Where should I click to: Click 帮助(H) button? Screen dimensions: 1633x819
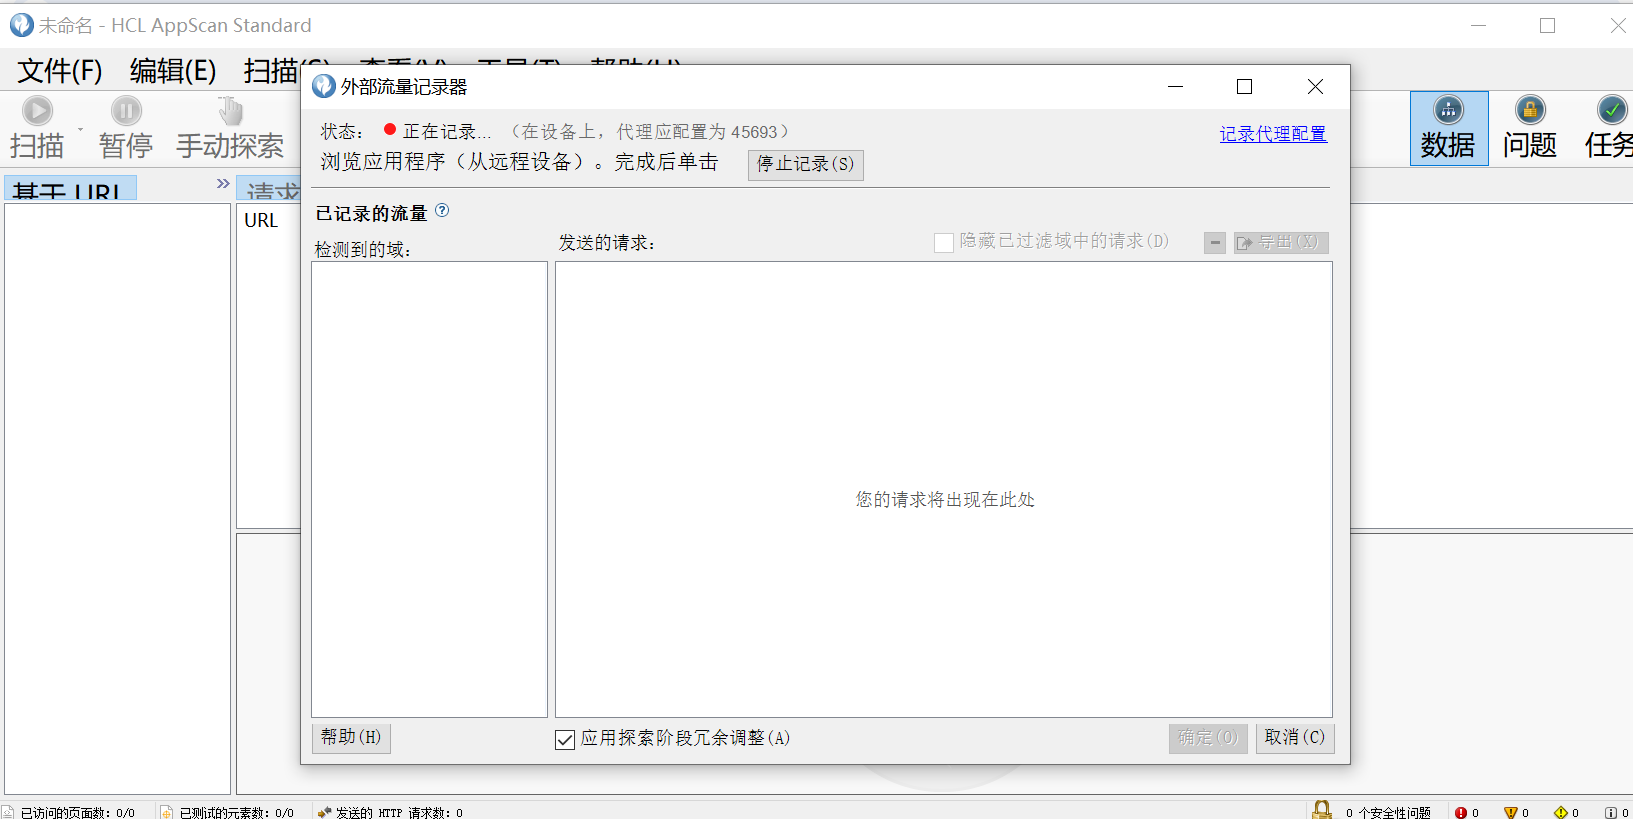click(x=351, y=738)
